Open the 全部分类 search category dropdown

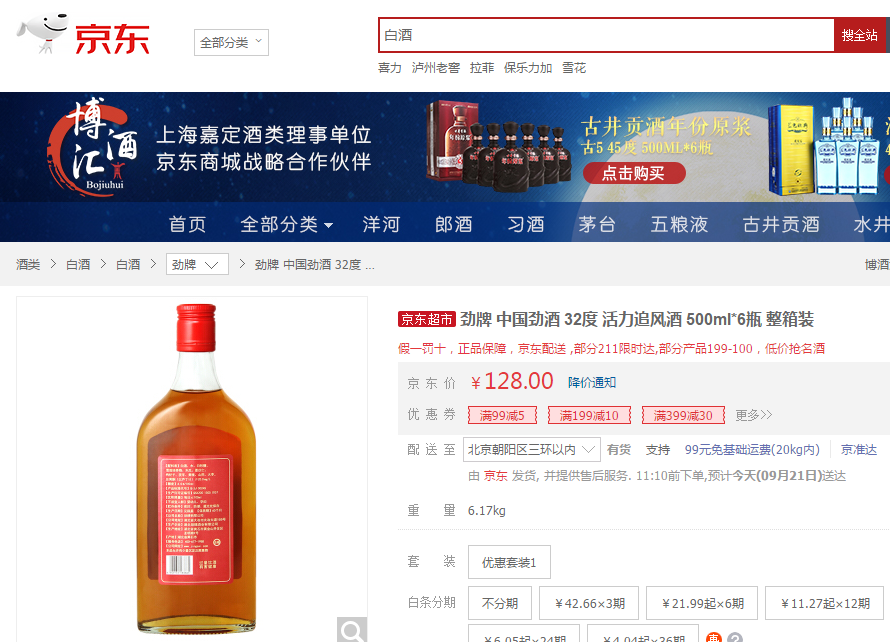[x=231, y=43]
